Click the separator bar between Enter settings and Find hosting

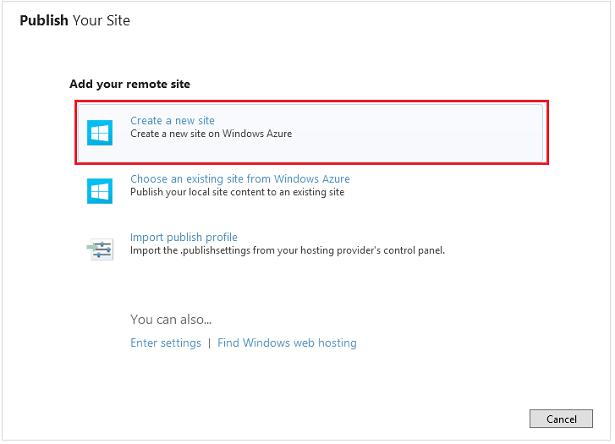pos(209,343)
